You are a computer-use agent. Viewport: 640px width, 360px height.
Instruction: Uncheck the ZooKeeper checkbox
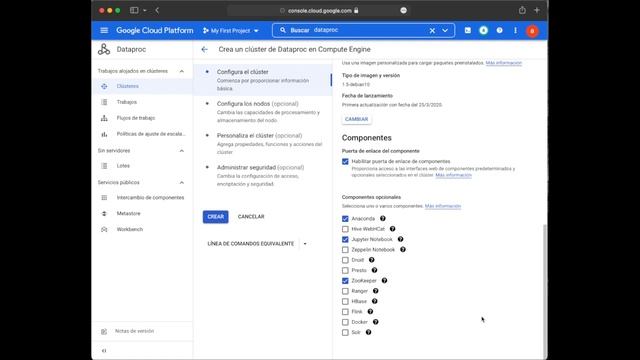click(x=345, y=281)
